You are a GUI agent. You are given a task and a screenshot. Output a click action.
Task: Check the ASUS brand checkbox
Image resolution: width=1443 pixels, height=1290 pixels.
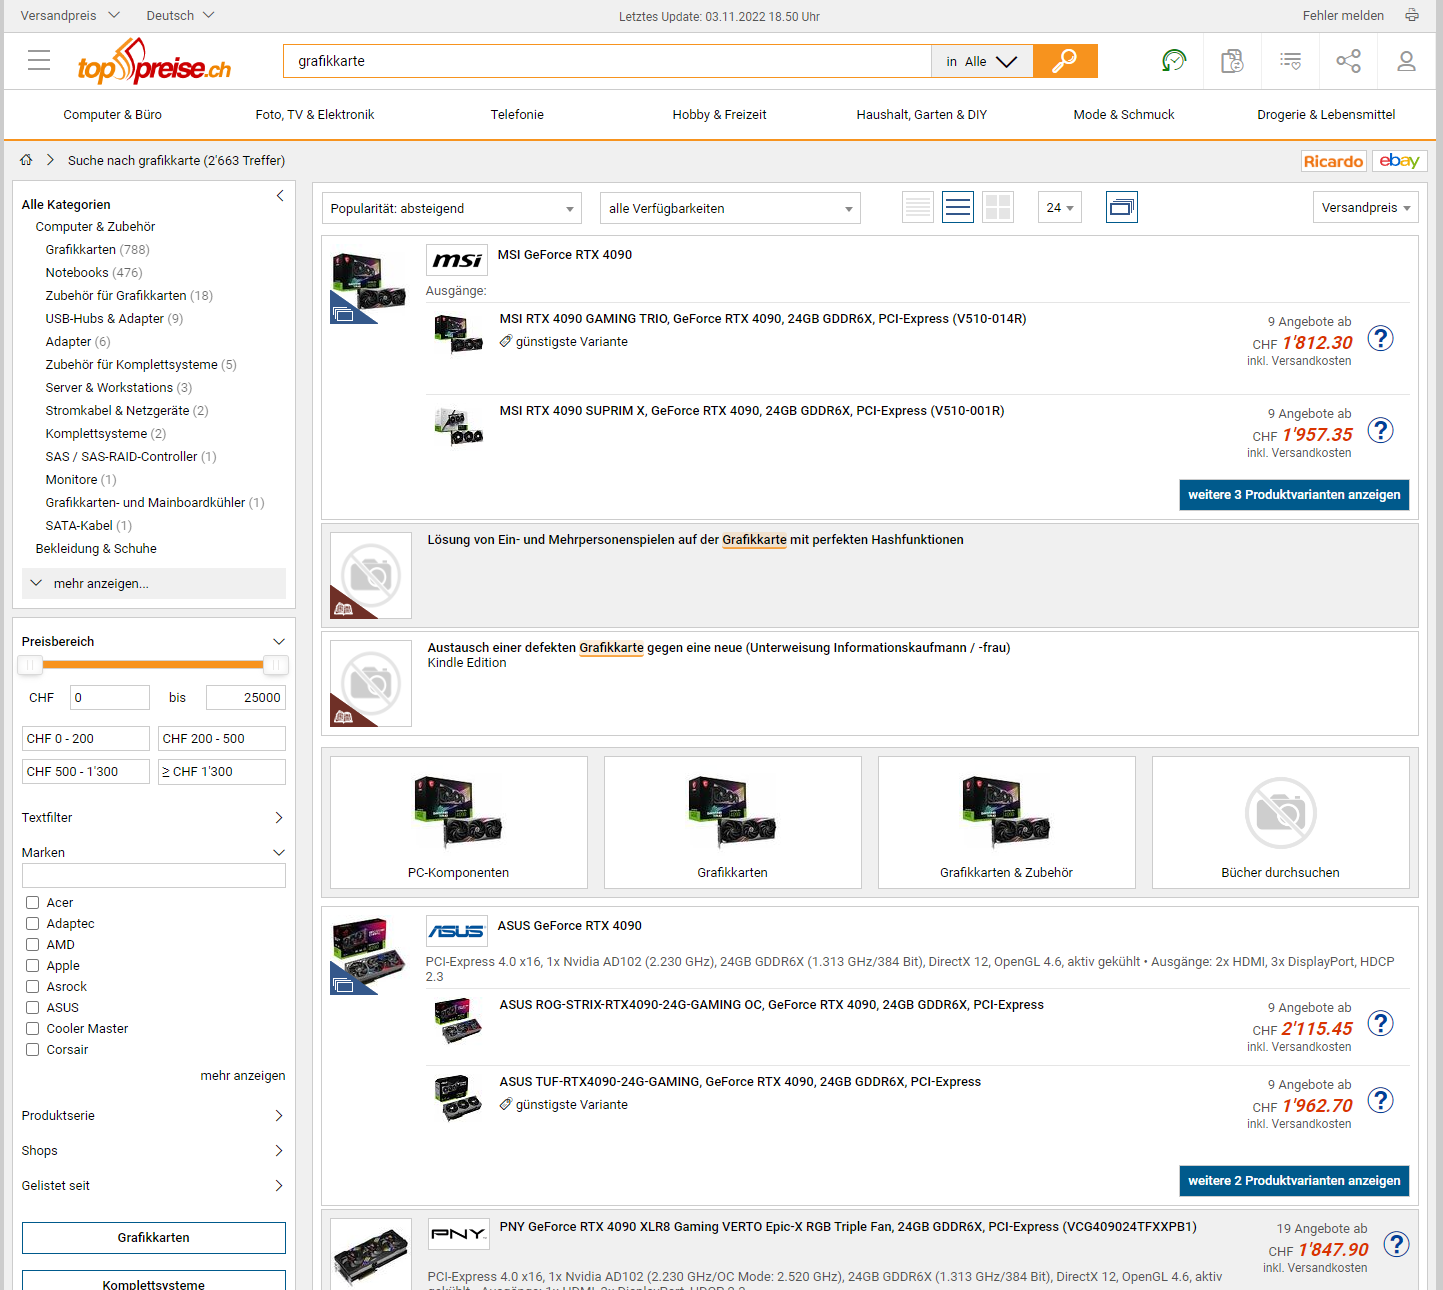[33, 1008]
